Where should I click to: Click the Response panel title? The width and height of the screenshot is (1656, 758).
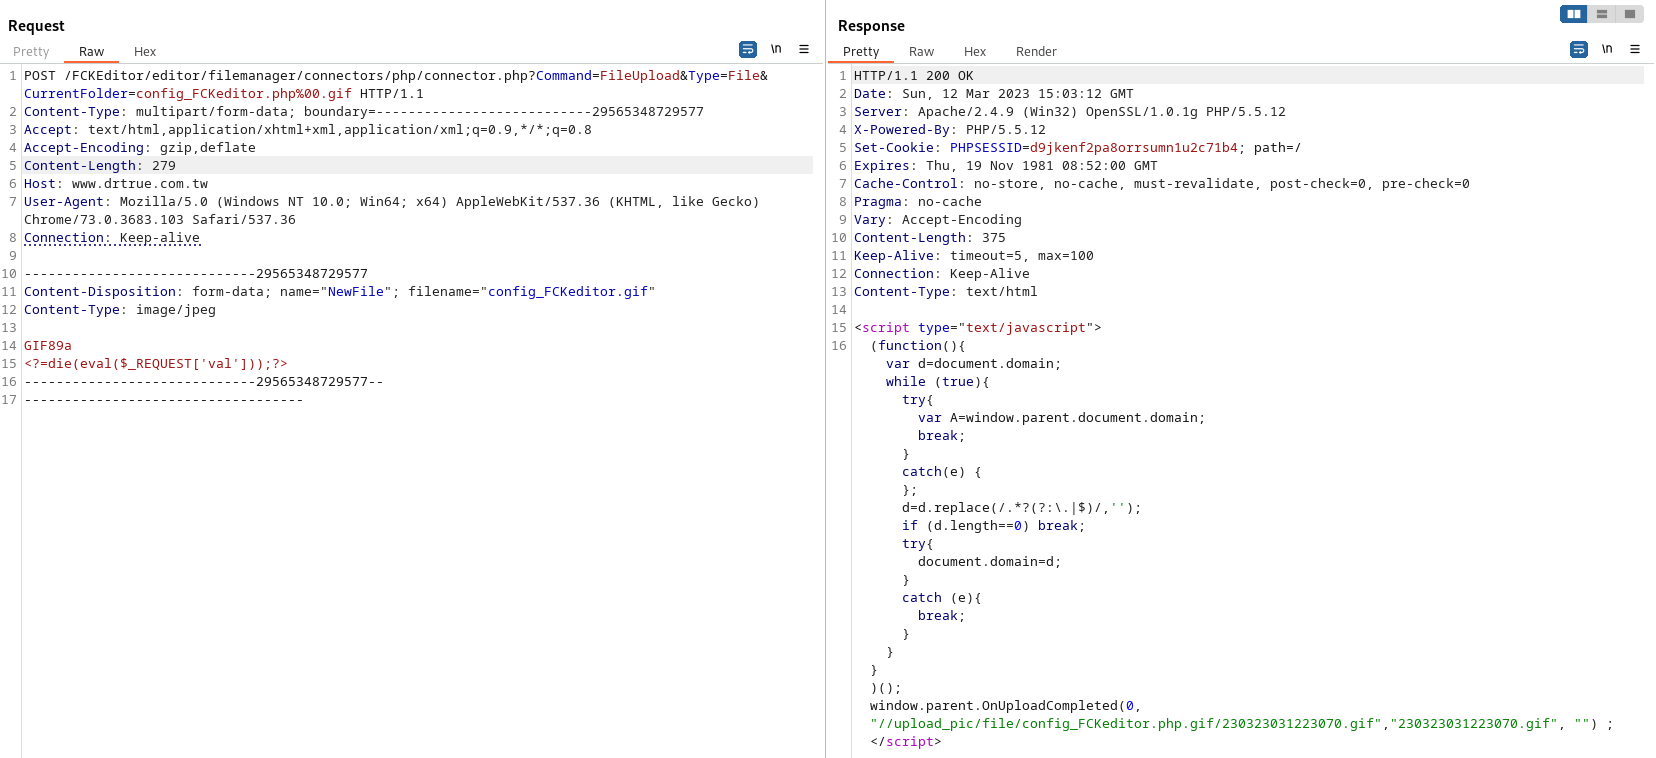coord(871,26)
